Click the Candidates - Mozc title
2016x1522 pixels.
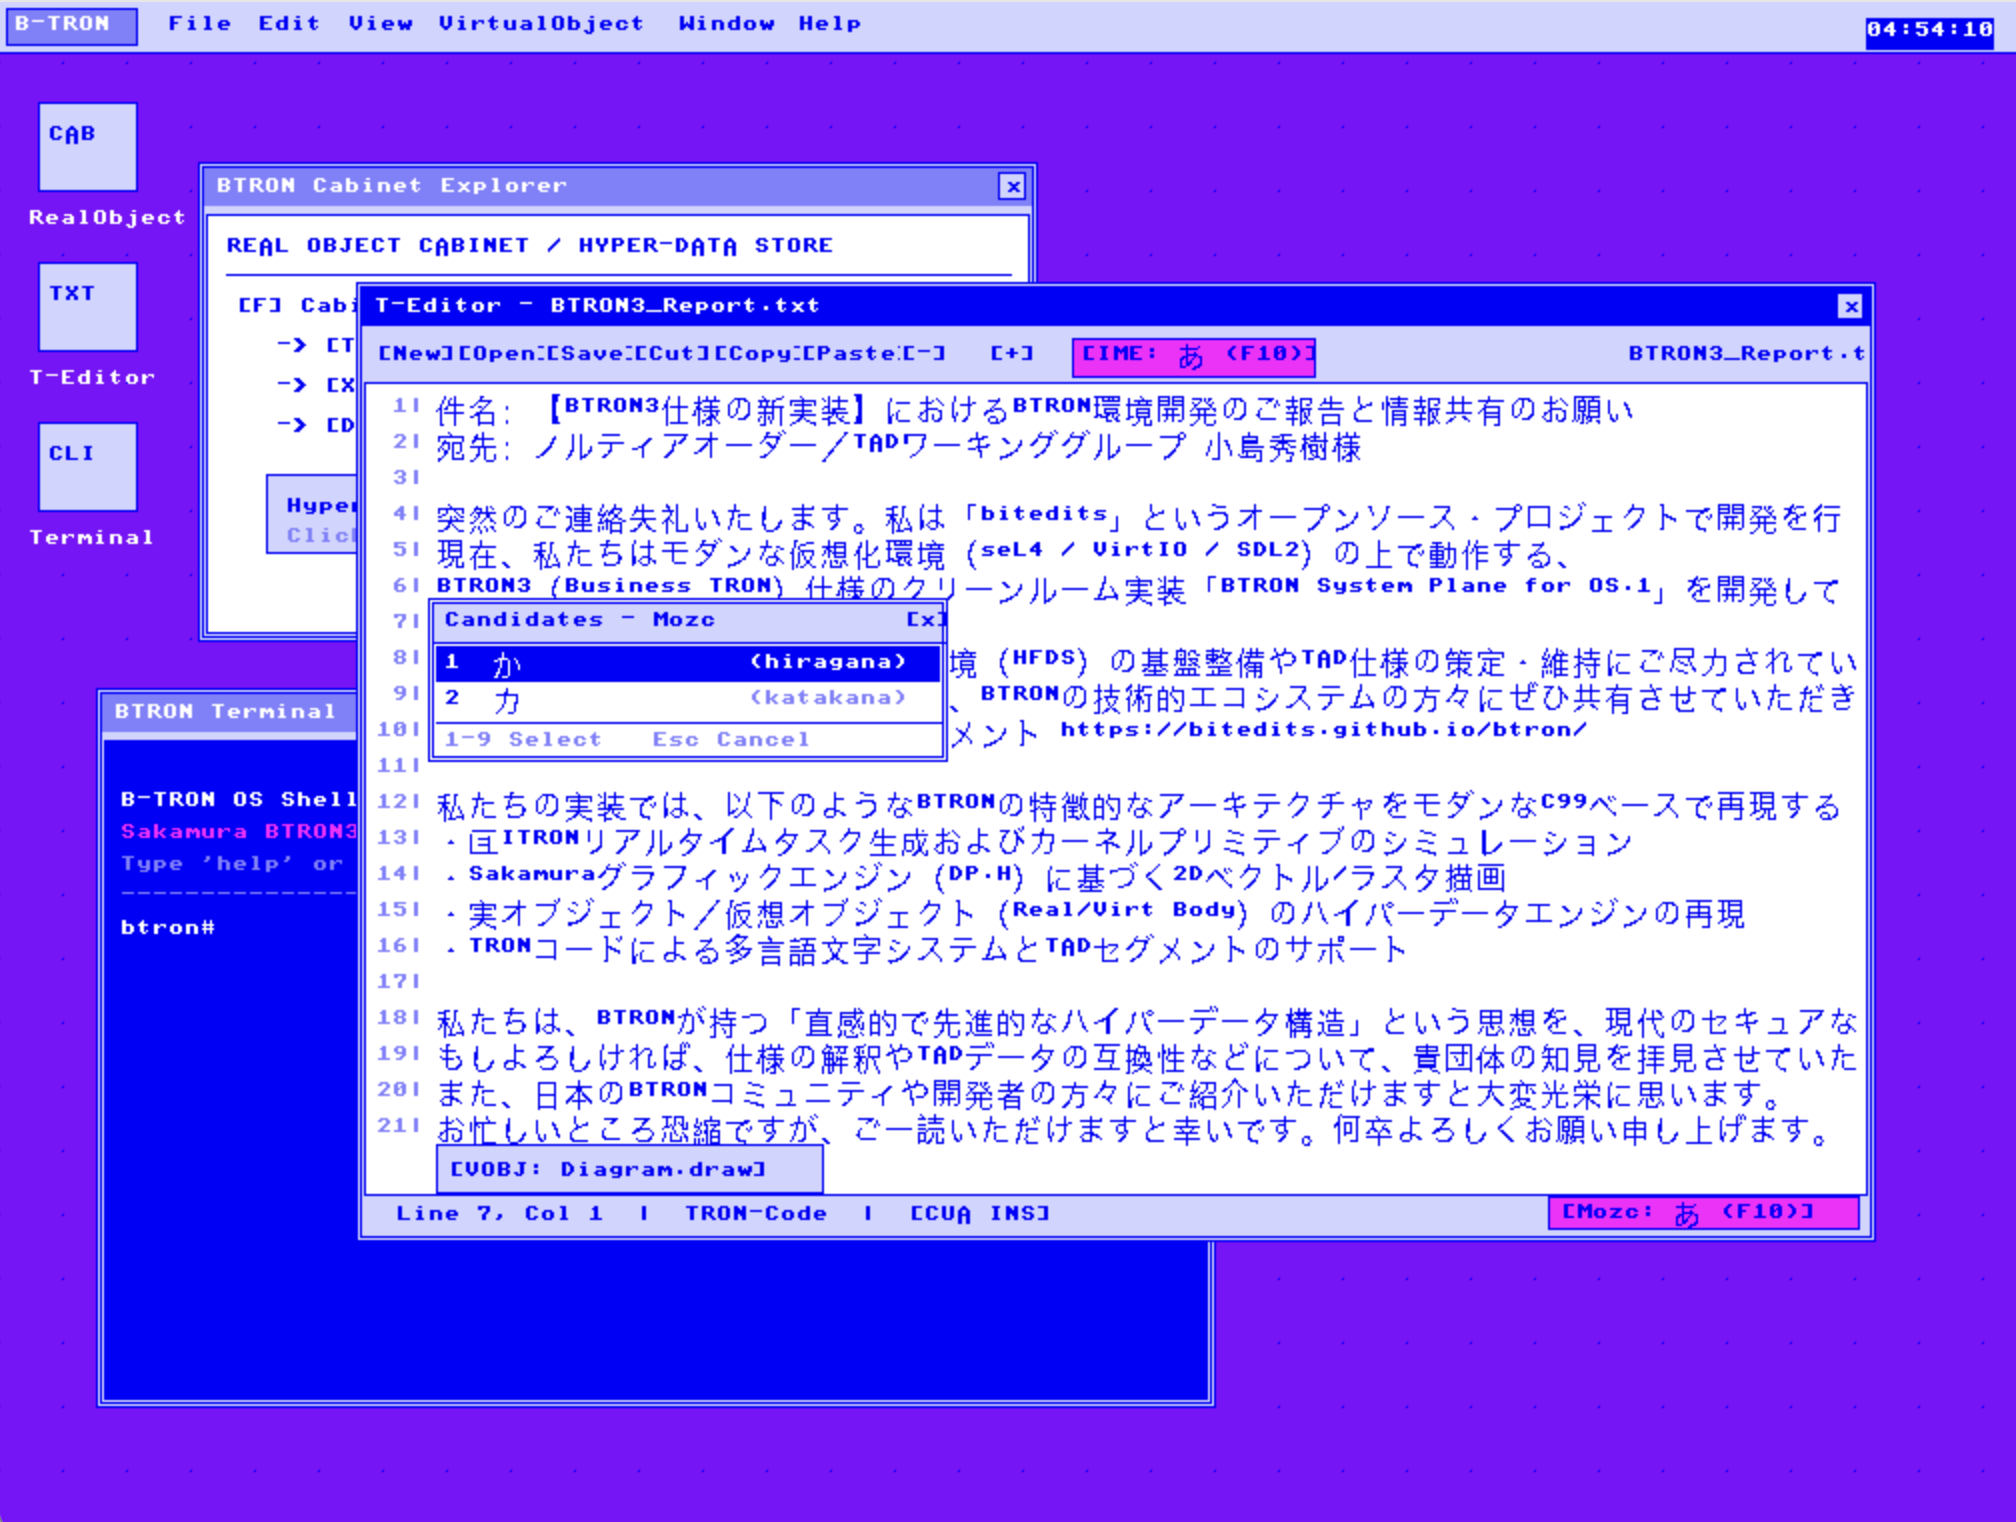pyautogui.click(x=580, y=620)
